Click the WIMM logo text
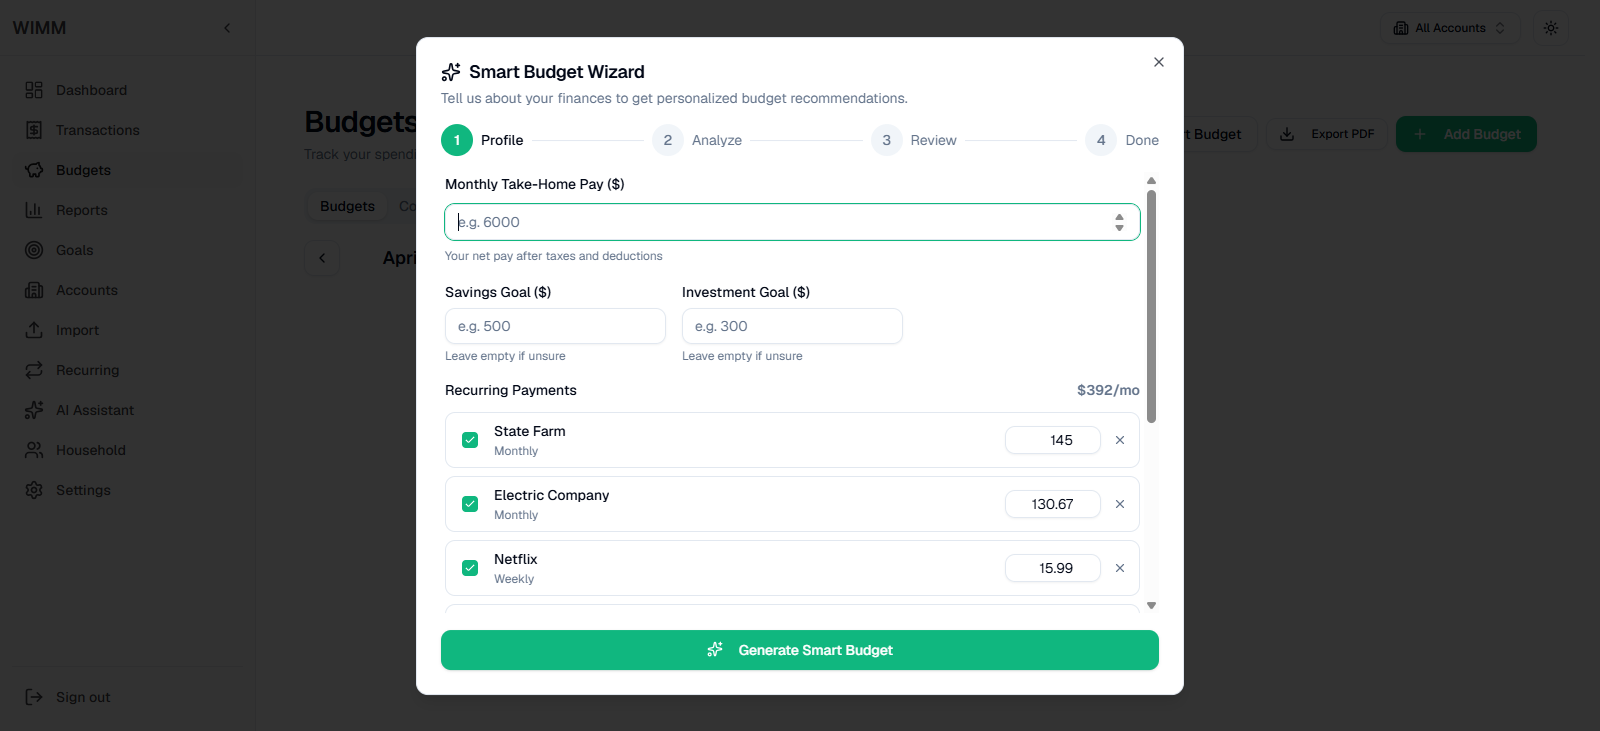Screen dimensions: 1600x731 pyautogui.click(x=39, y=28)
